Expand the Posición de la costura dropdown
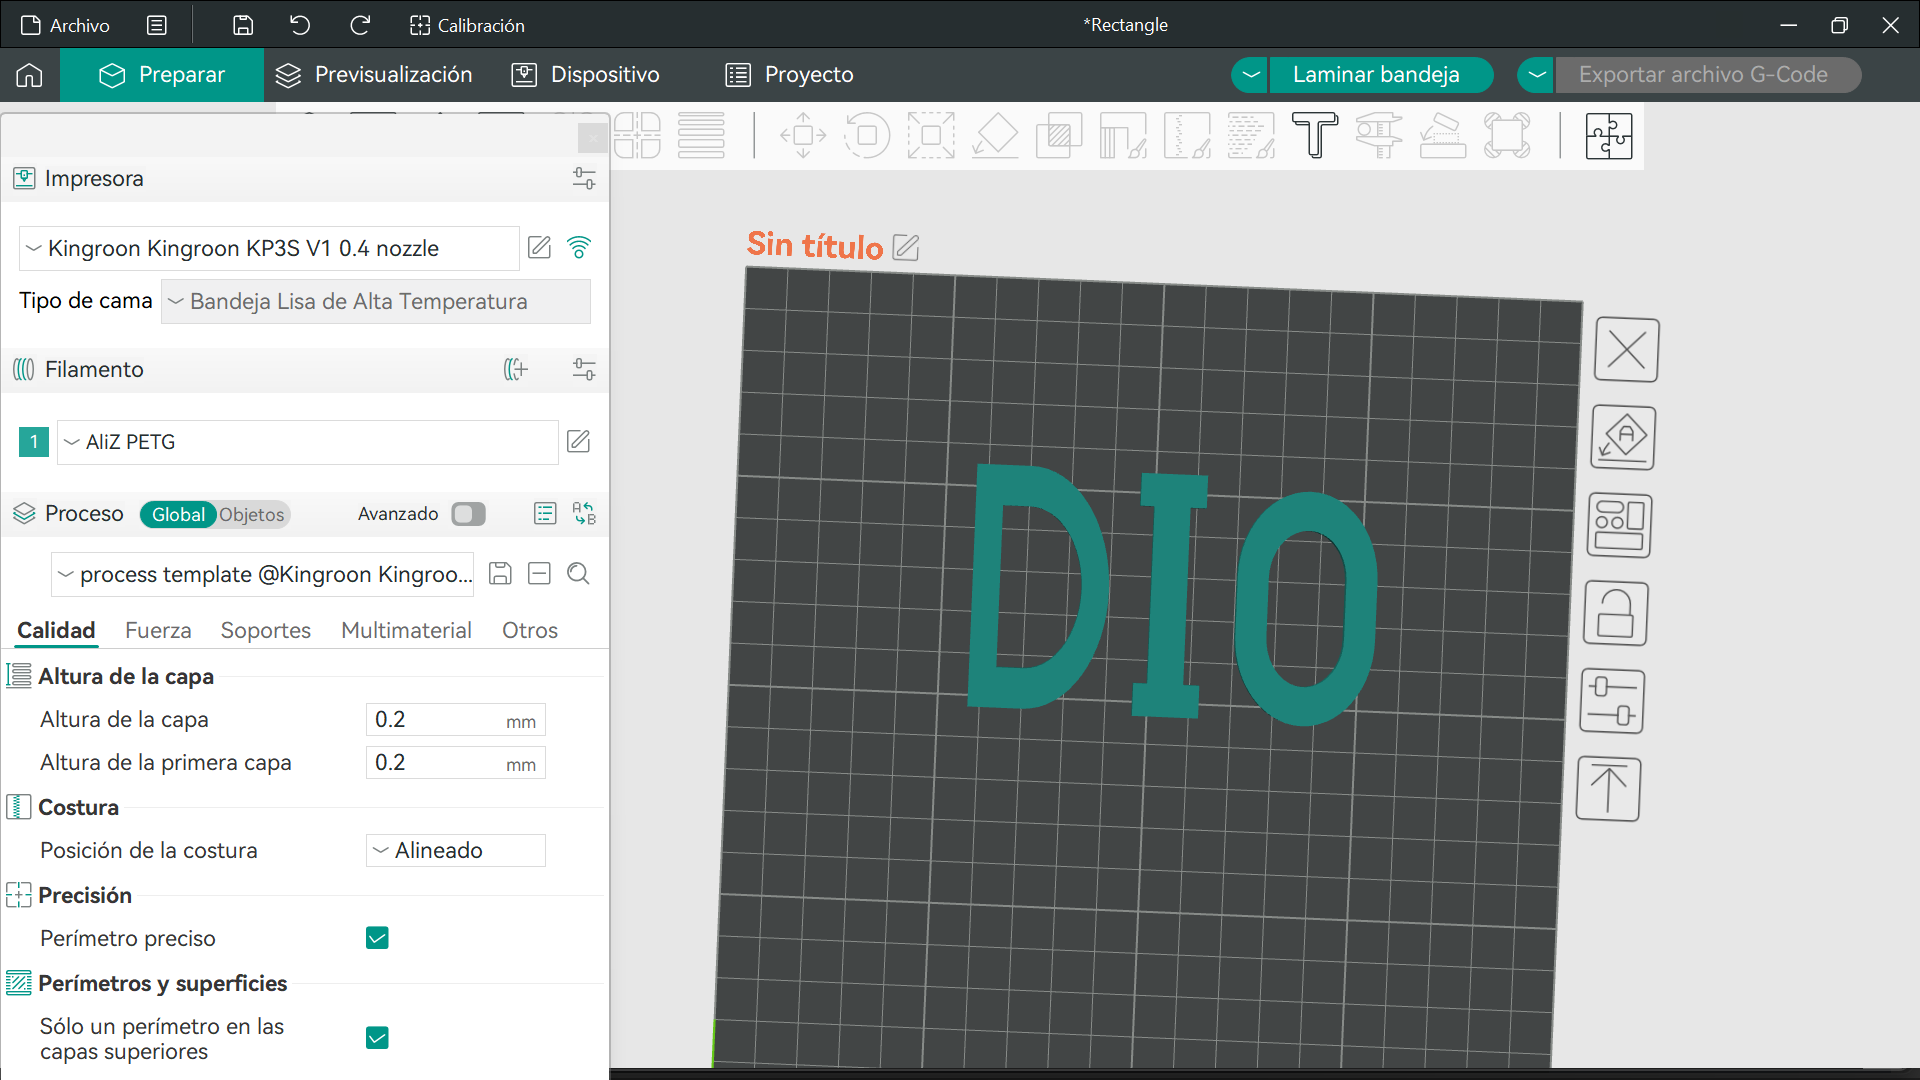Viewport: 1920px width, 1080px height. point(456,850)
